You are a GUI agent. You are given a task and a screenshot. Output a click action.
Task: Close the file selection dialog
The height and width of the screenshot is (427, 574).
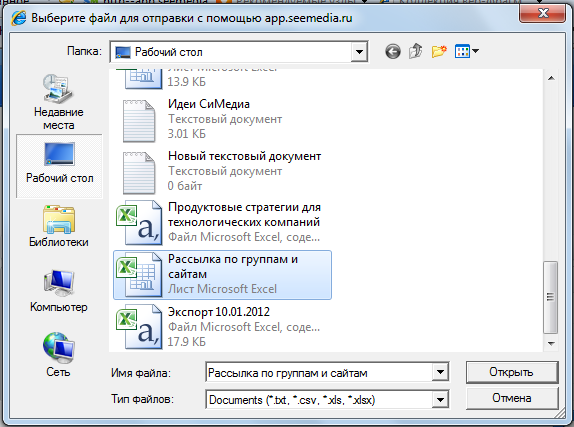[x=543, y=14]
